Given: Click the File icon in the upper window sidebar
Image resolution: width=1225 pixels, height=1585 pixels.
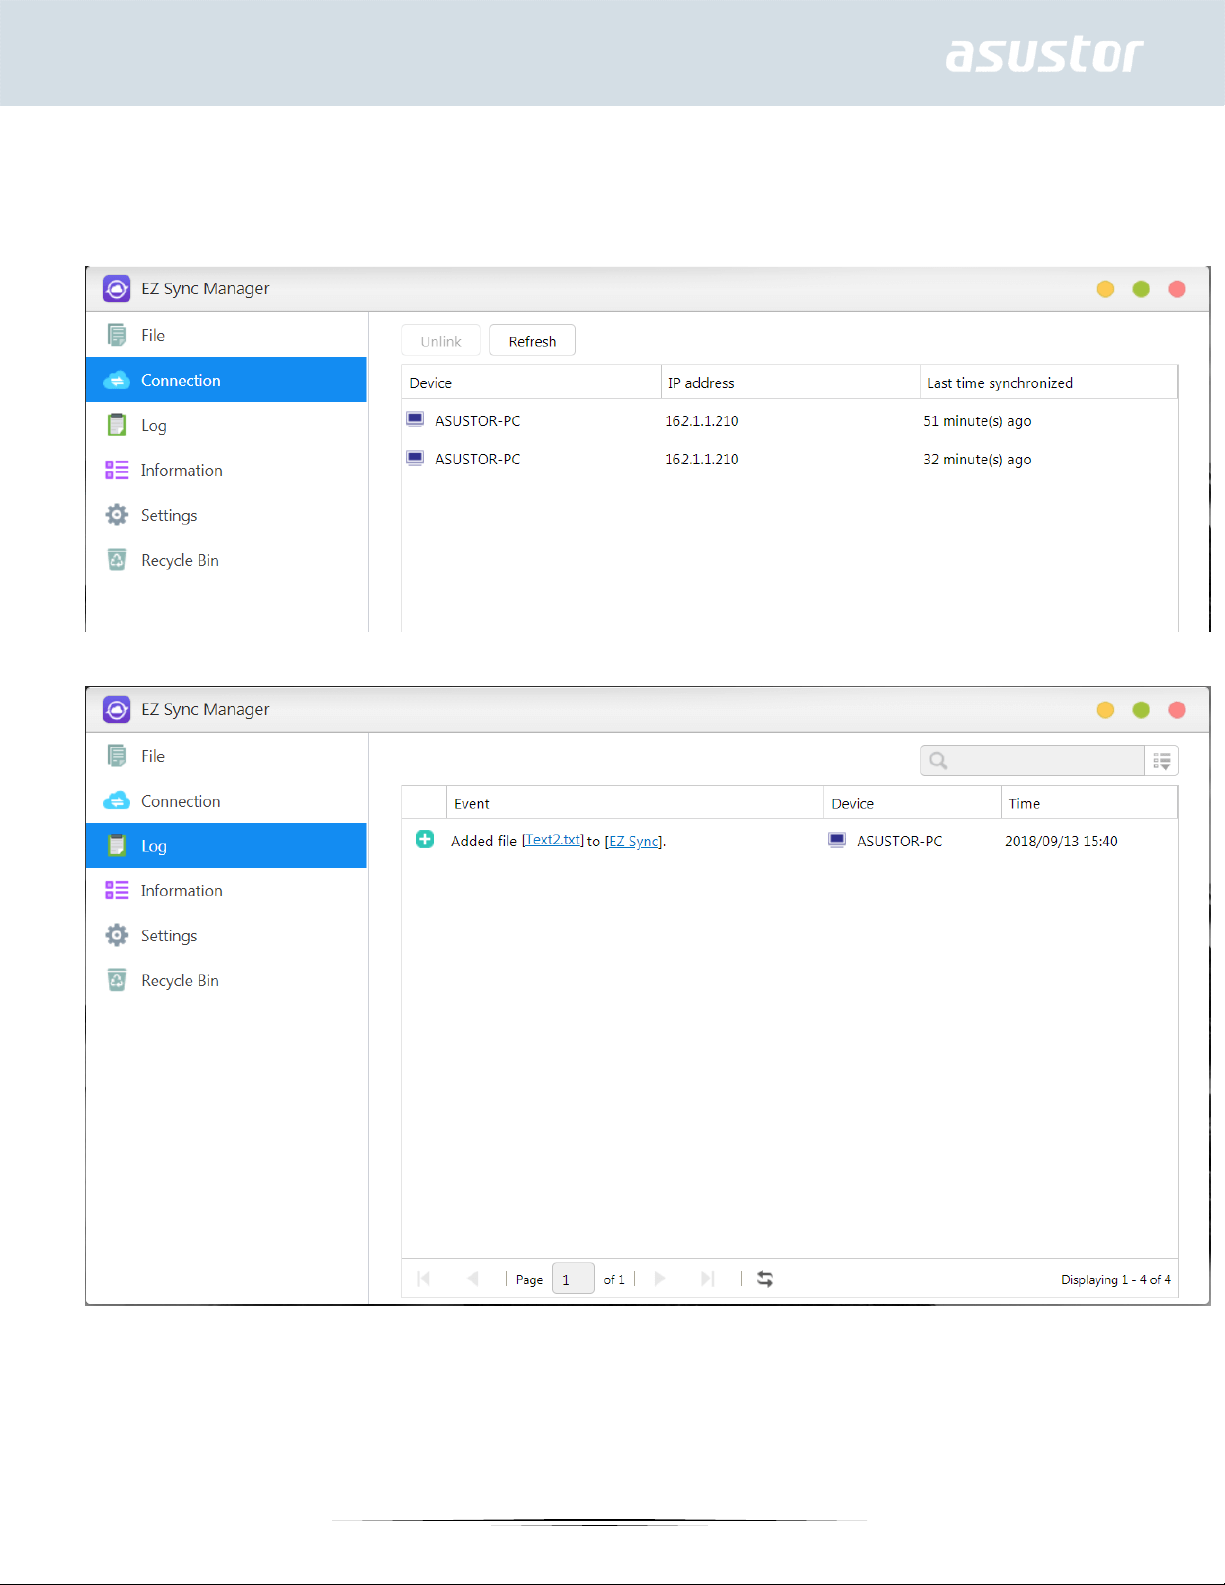Looking at the screenshot, I should (117, 335).
